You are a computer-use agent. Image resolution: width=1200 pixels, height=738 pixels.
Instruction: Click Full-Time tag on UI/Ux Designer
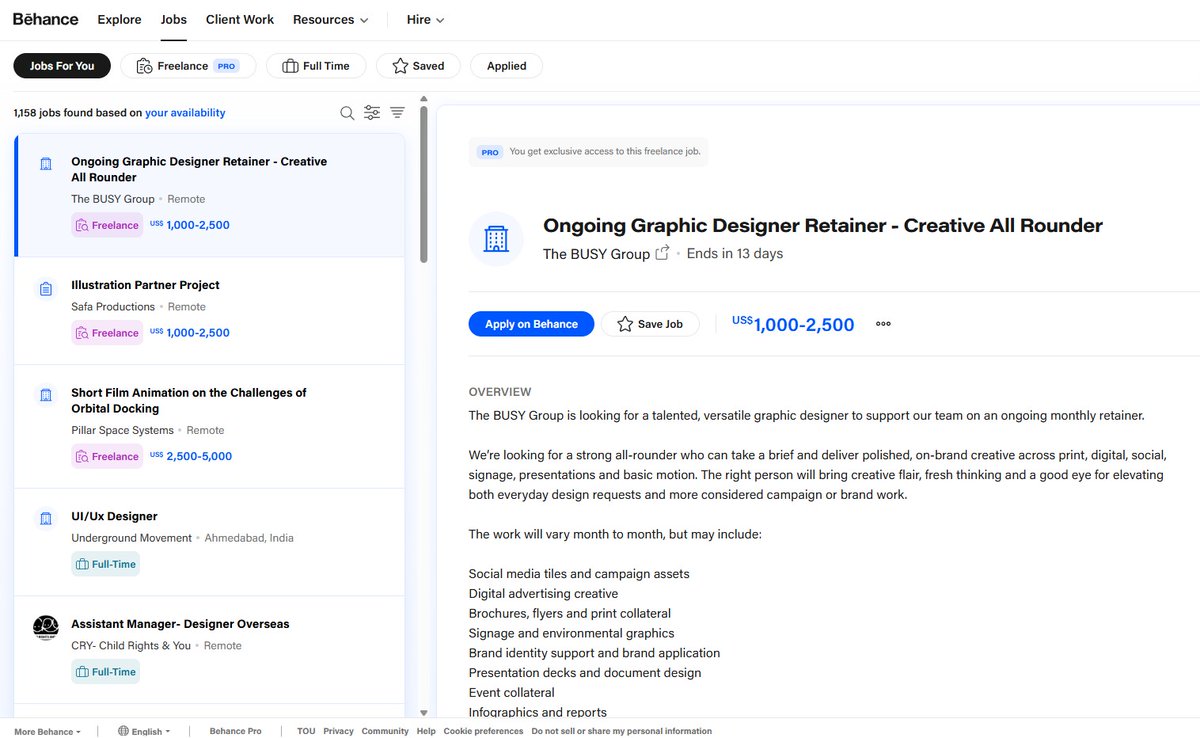tap(105, 564)
